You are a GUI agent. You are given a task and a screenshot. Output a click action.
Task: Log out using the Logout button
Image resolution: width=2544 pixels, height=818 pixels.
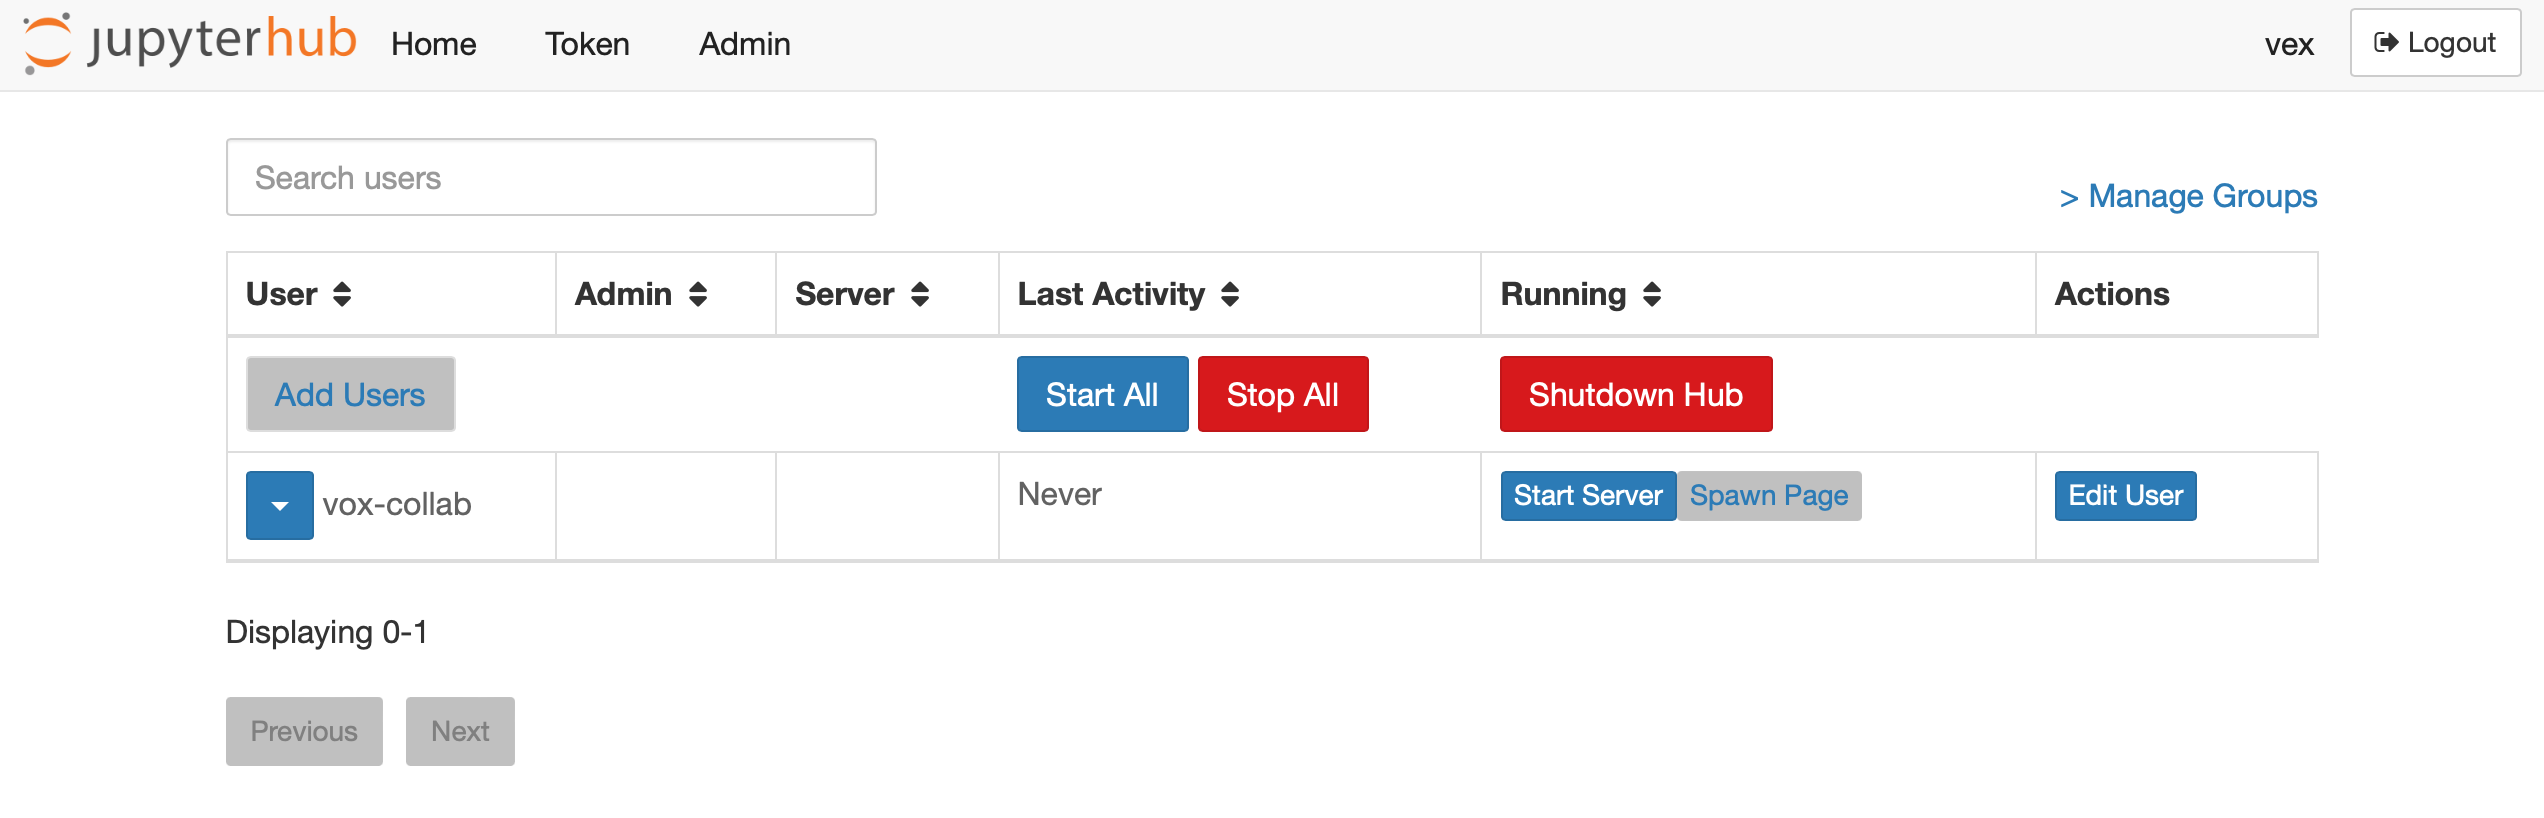coord(2434,43)
